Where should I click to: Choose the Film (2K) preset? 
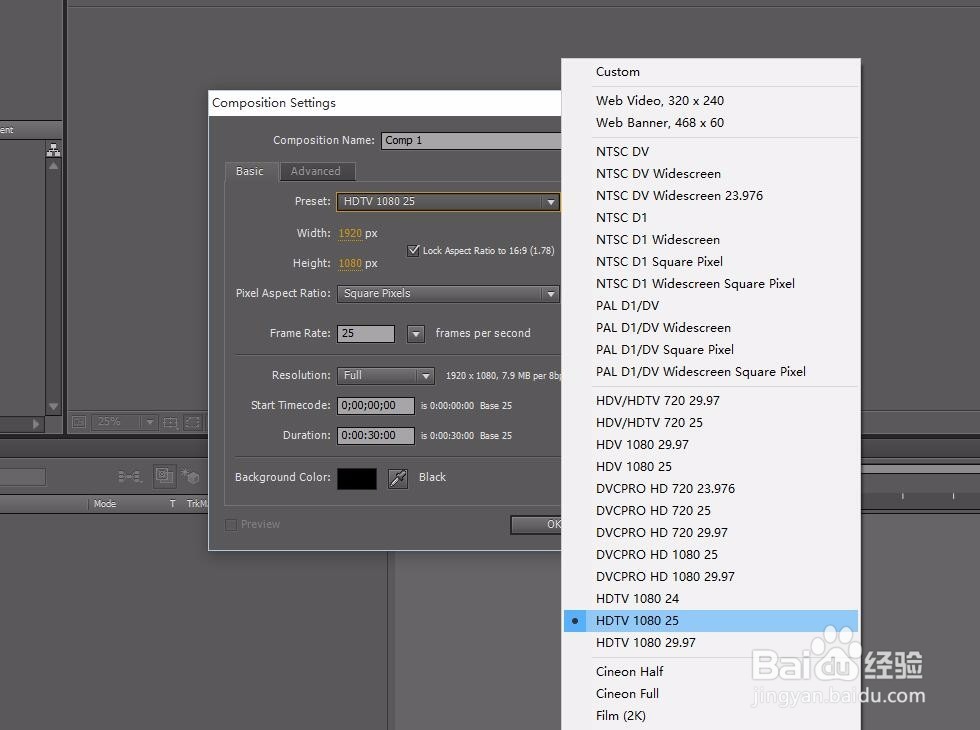(711, 716)
